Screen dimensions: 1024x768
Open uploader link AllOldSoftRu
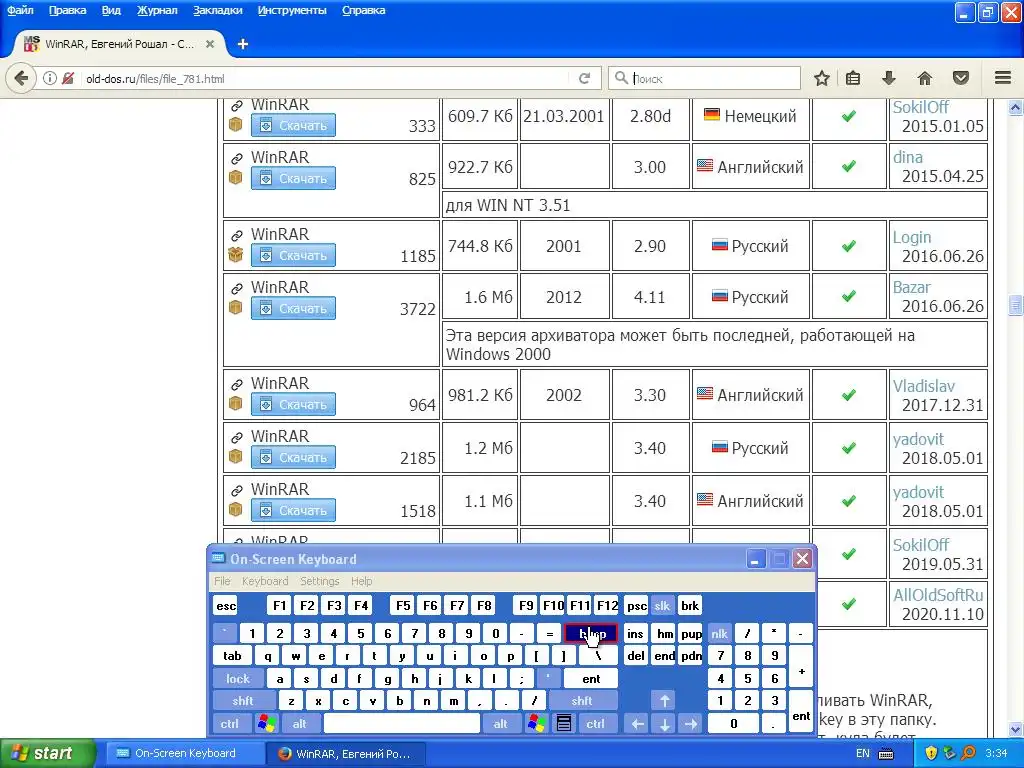938,595
